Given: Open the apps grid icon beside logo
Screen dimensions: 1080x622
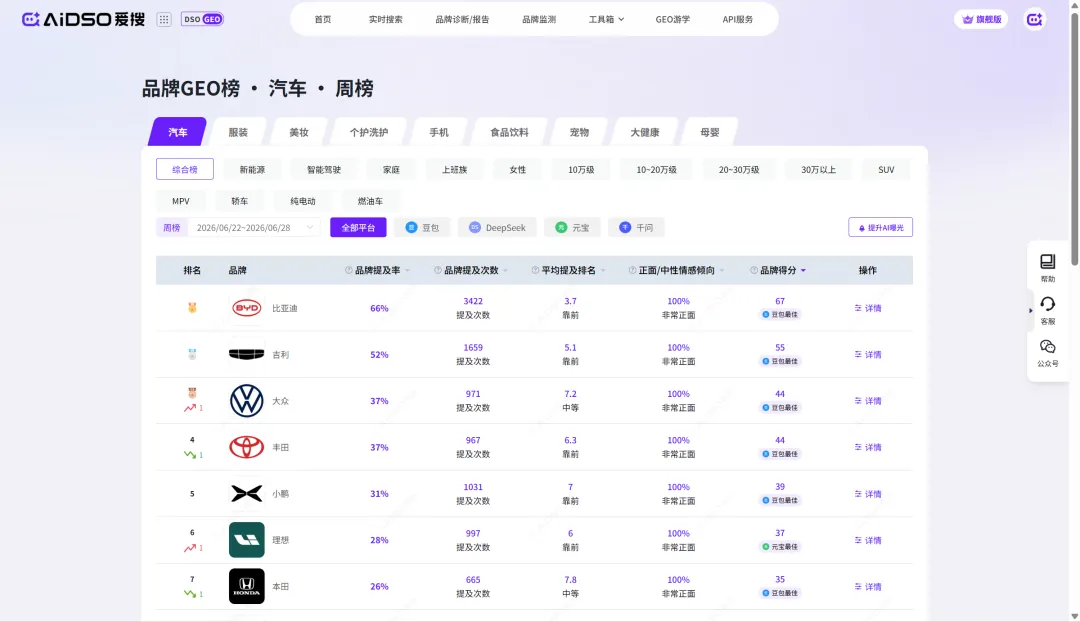Looking at the screenshot, I should 164,19.
